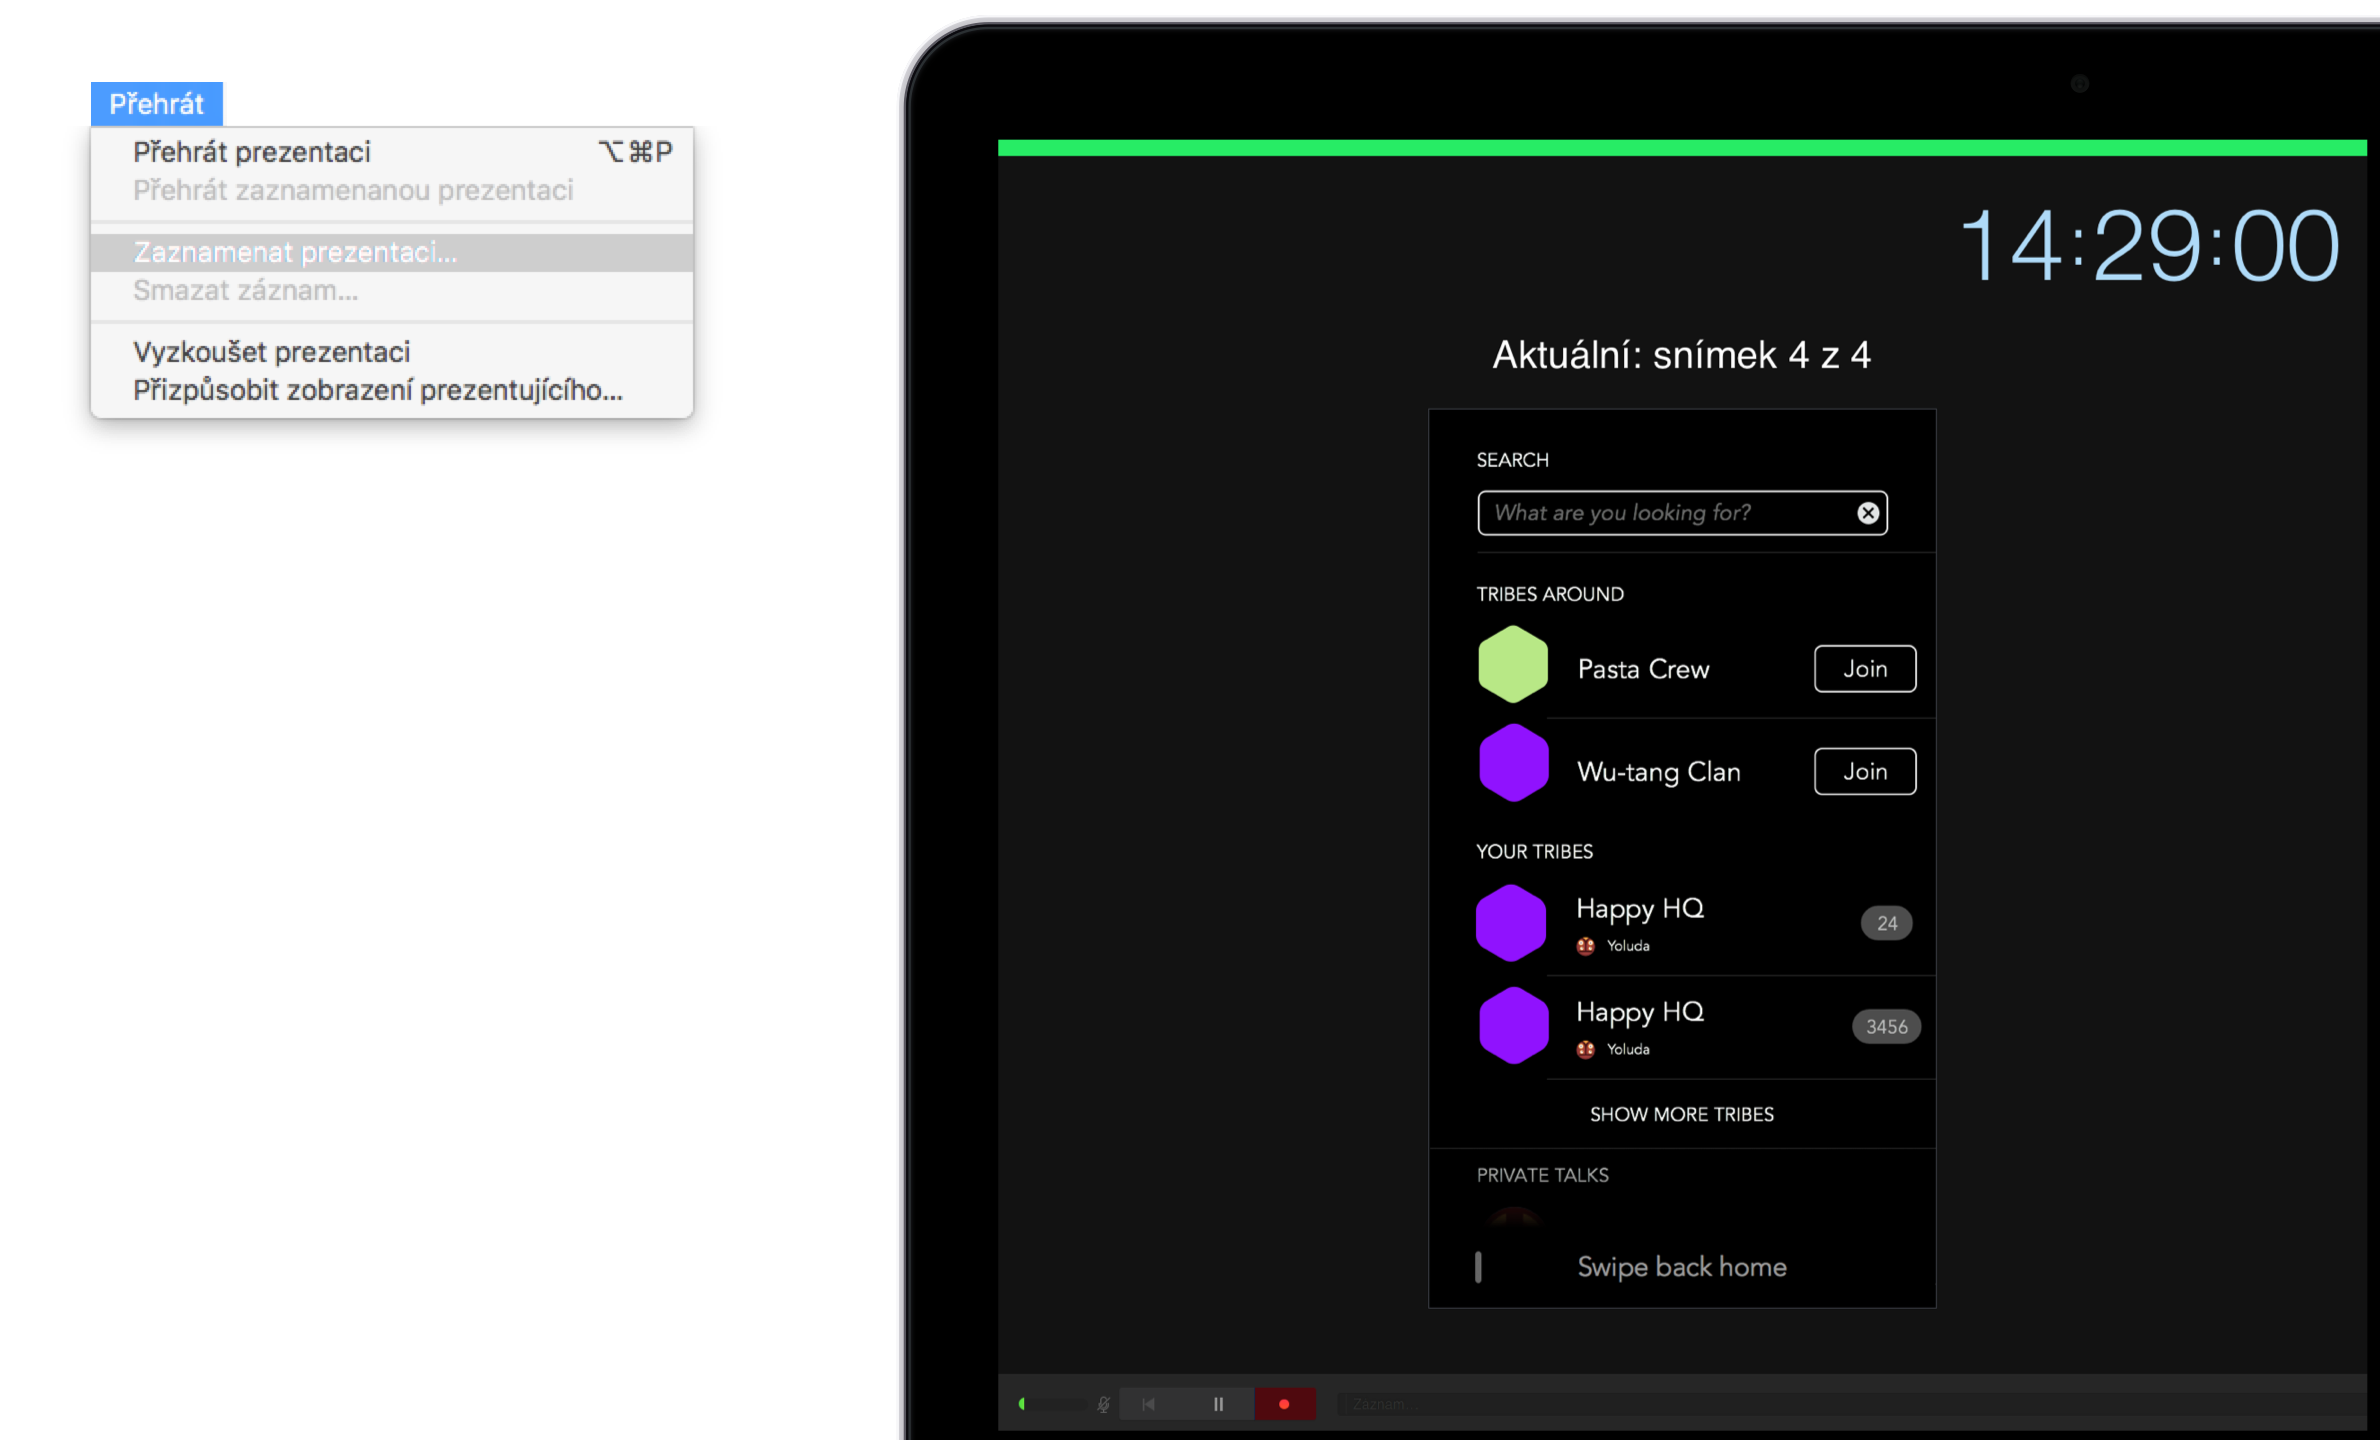Select Vyzkoušet prezentaci menu entry
The image size is (2380, 1440).
(x=272, y=352)
